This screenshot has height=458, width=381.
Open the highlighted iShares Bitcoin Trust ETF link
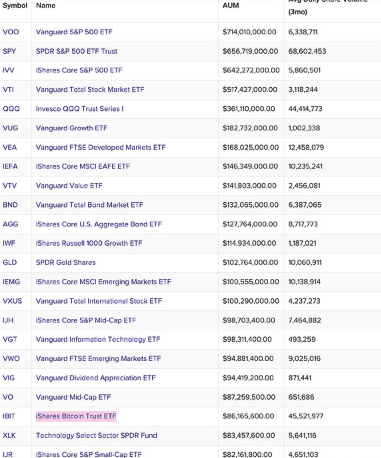point(76,416)
